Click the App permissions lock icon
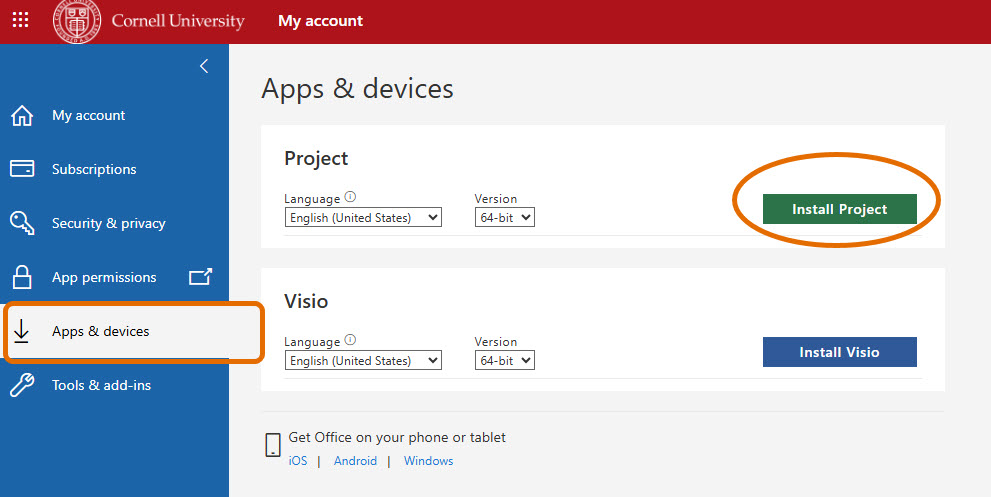991x497 pixels. click(22, 277)
